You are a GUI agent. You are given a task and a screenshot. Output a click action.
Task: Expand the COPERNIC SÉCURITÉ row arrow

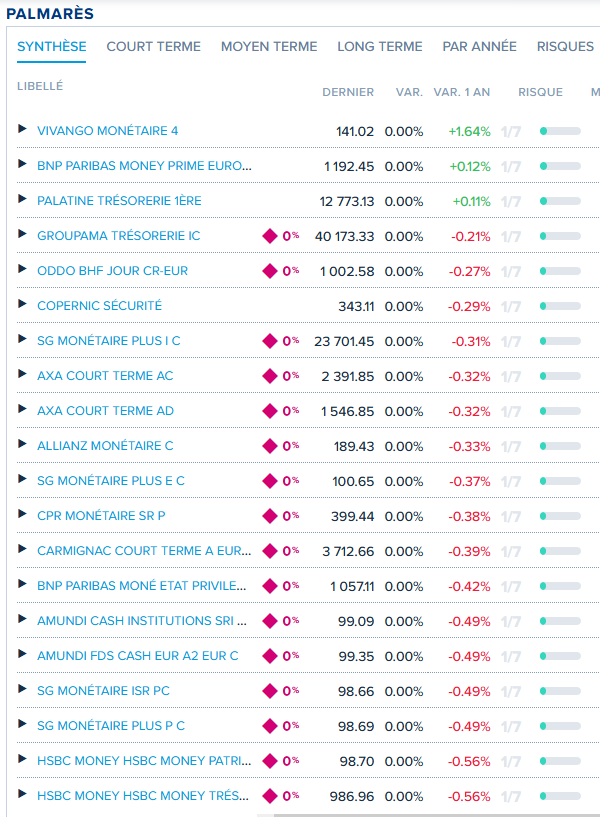[23, 305]
